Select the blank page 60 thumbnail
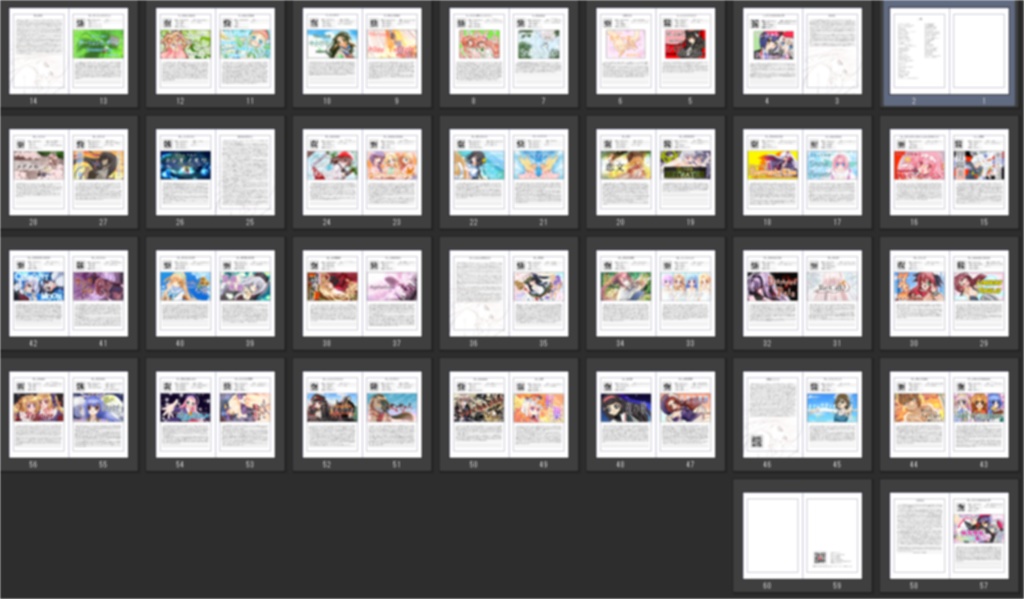This screenshot has width=1024, height=599. click(773, 536)
